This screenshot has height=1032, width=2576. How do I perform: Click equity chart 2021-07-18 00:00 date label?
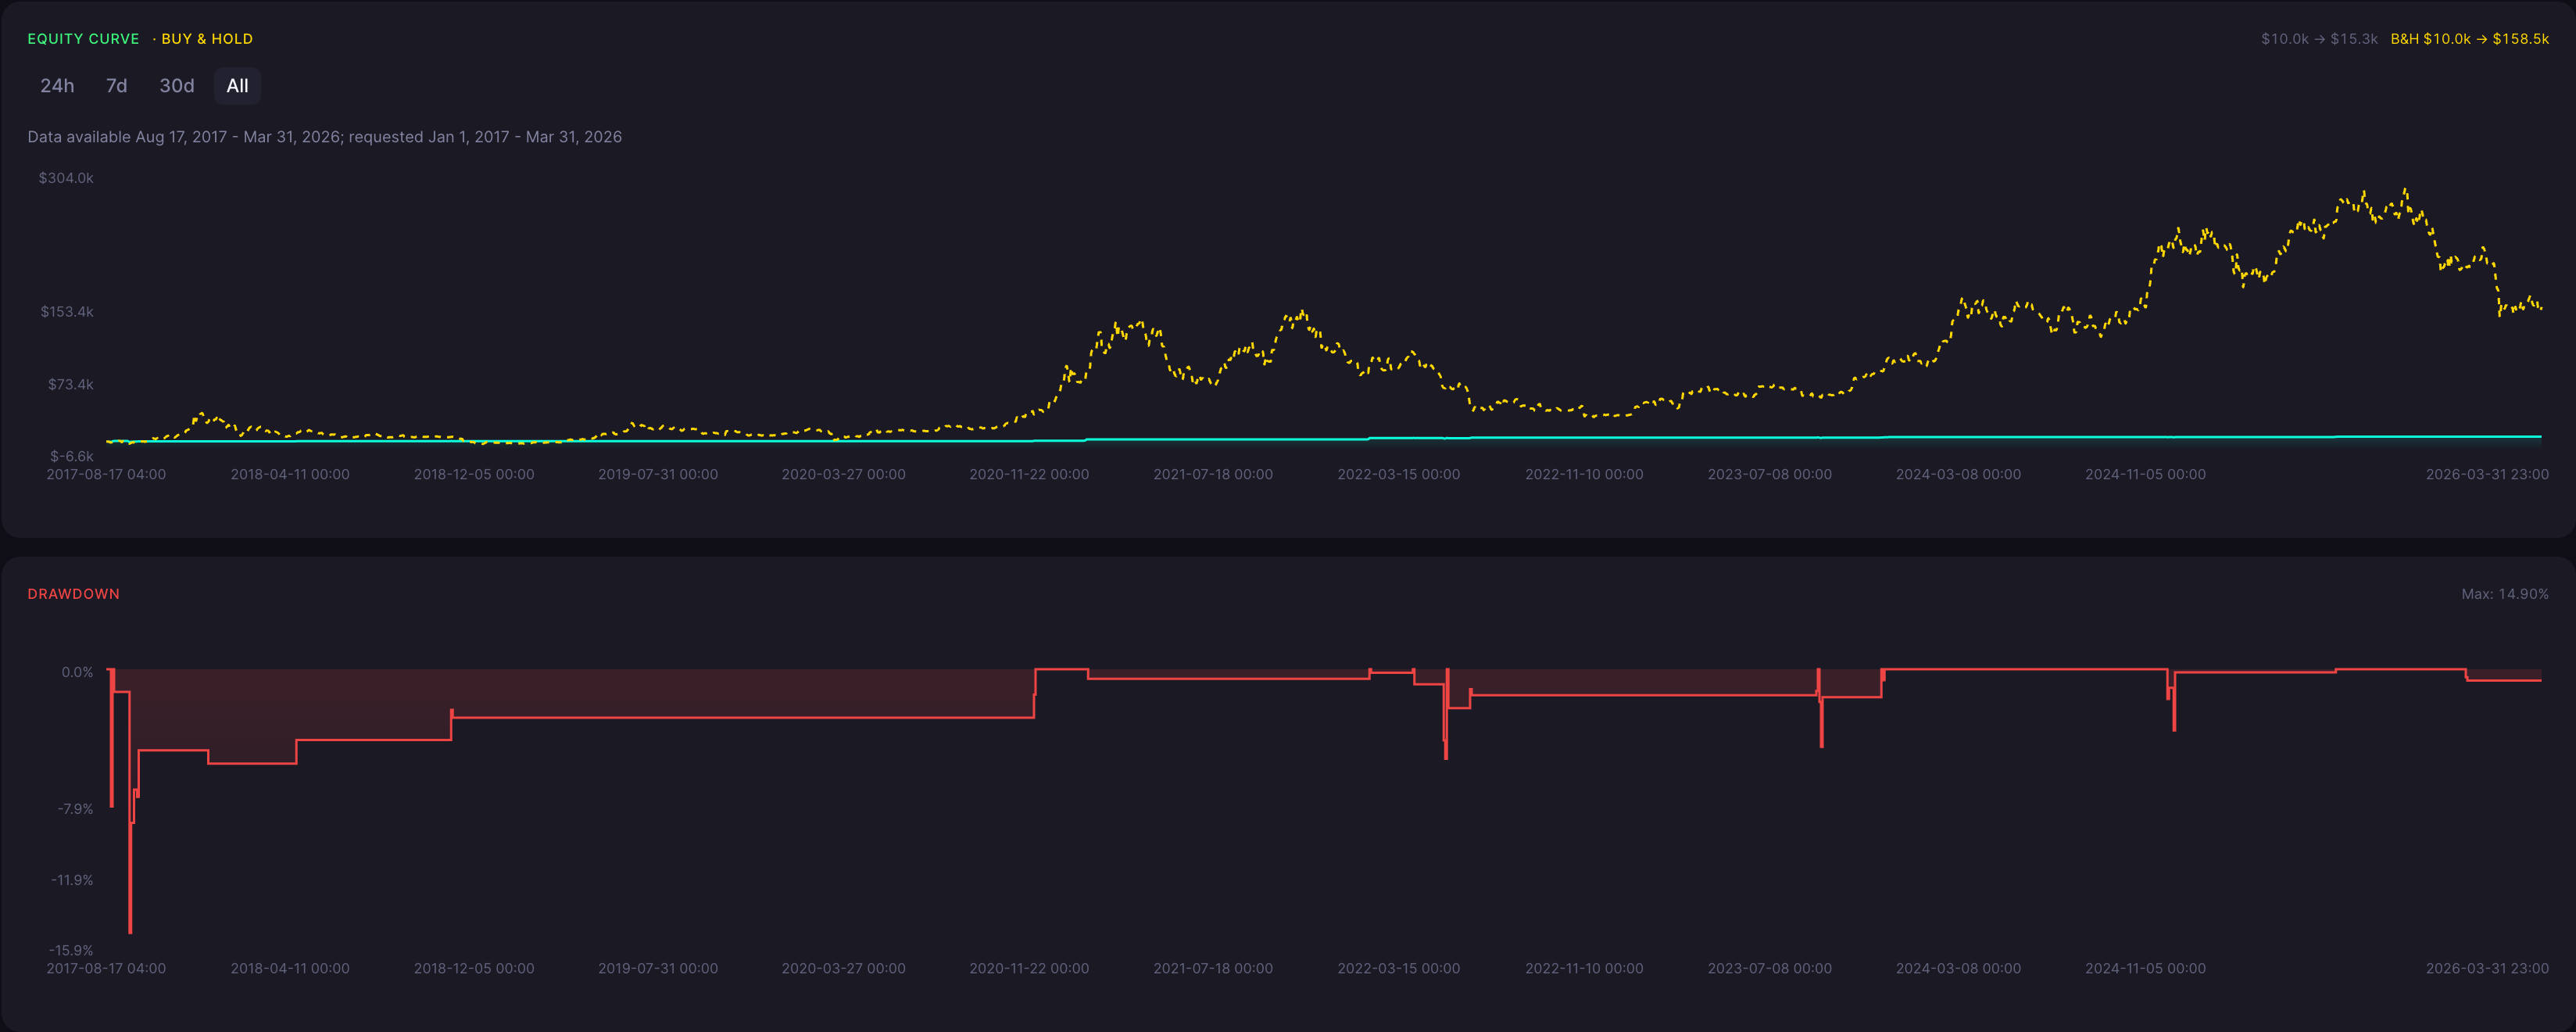coord(1213,474)
